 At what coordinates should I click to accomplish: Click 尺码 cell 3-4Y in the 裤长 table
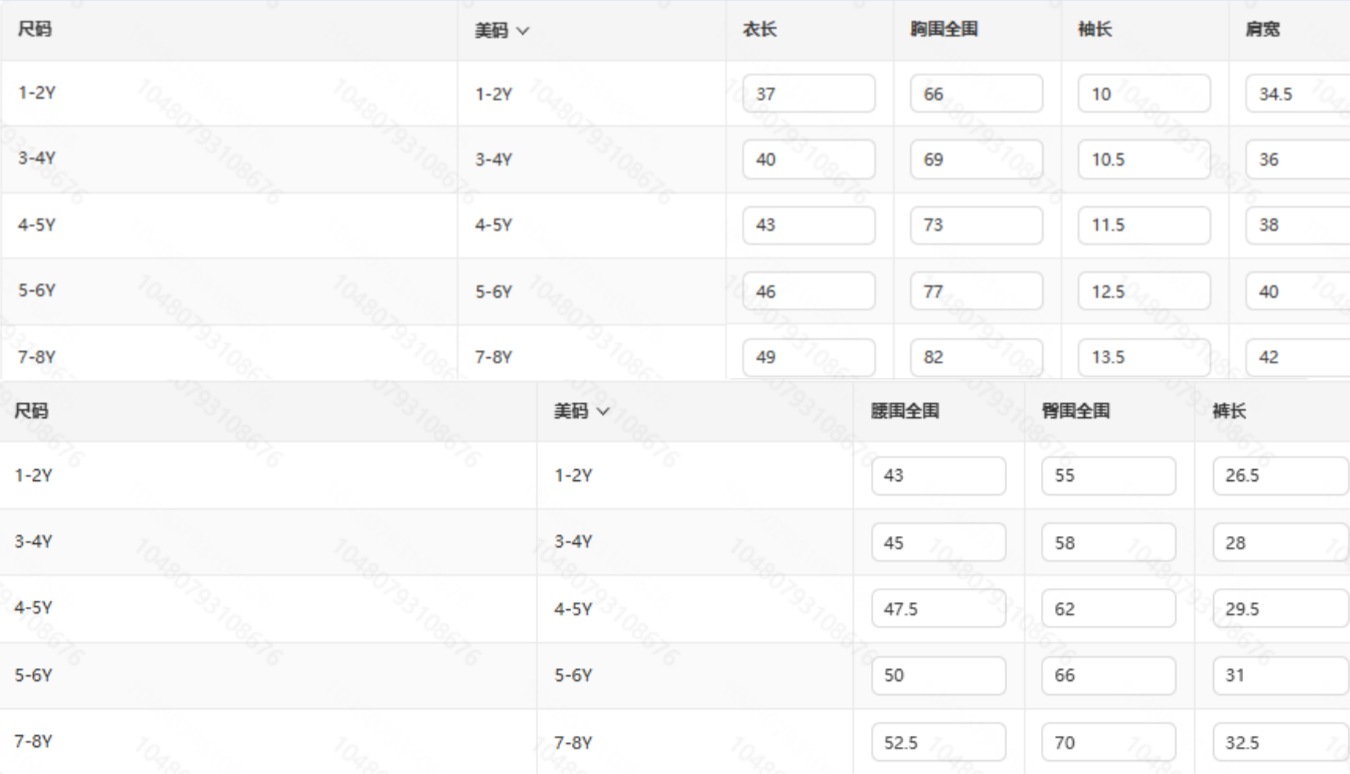coord(33,542)
